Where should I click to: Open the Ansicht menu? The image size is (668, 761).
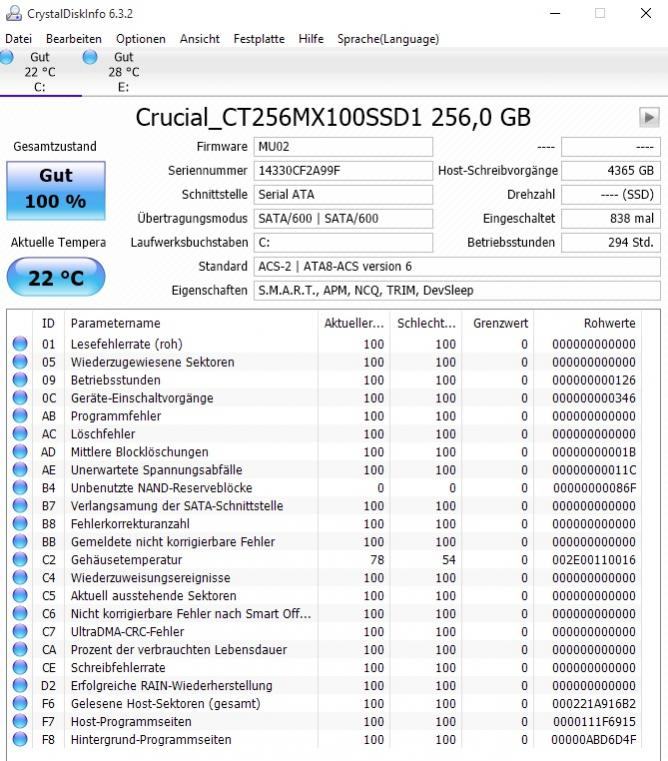(x=200, y=39)
